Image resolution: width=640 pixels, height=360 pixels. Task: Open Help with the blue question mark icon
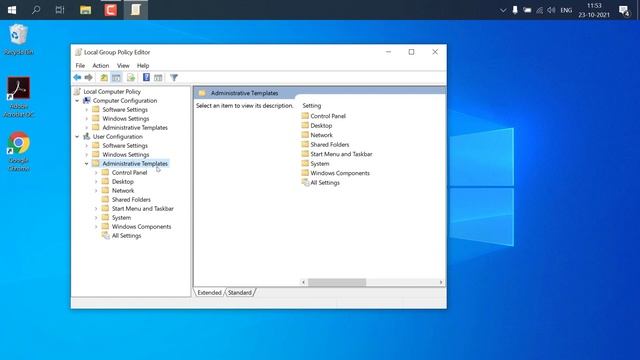pos(146,78)
